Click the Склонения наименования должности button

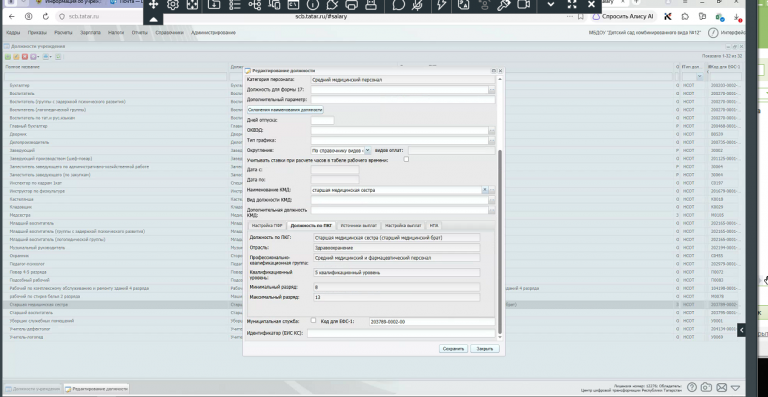point(285,110)
